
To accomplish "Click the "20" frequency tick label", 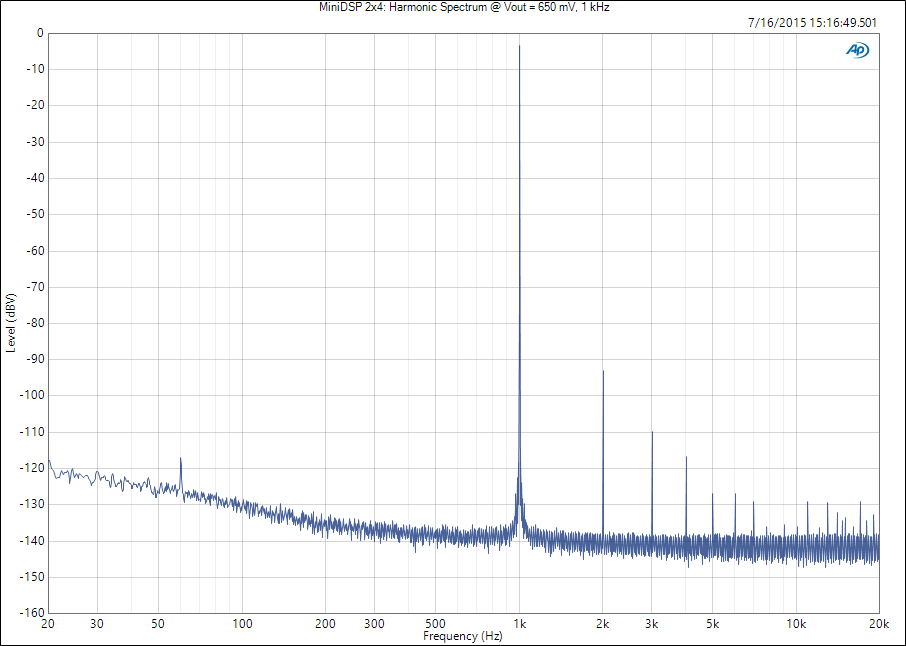I will tap(48, 624).
